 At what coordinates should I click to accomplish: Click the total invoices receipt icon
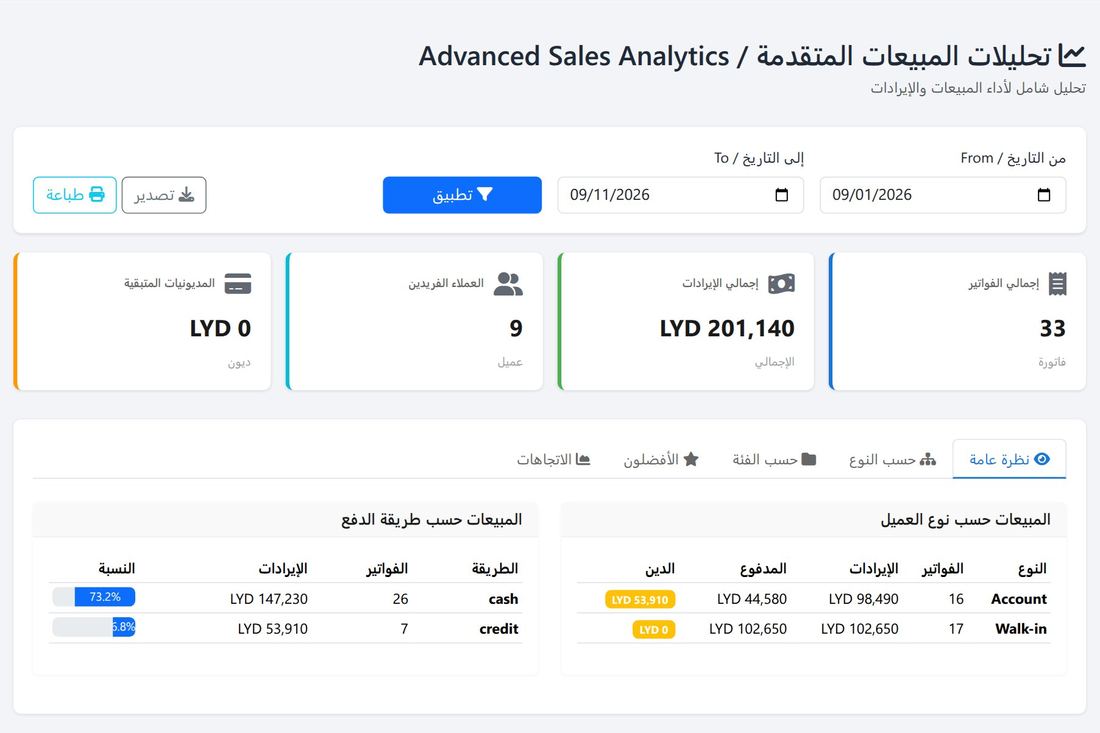click(x=1057, y=283)
